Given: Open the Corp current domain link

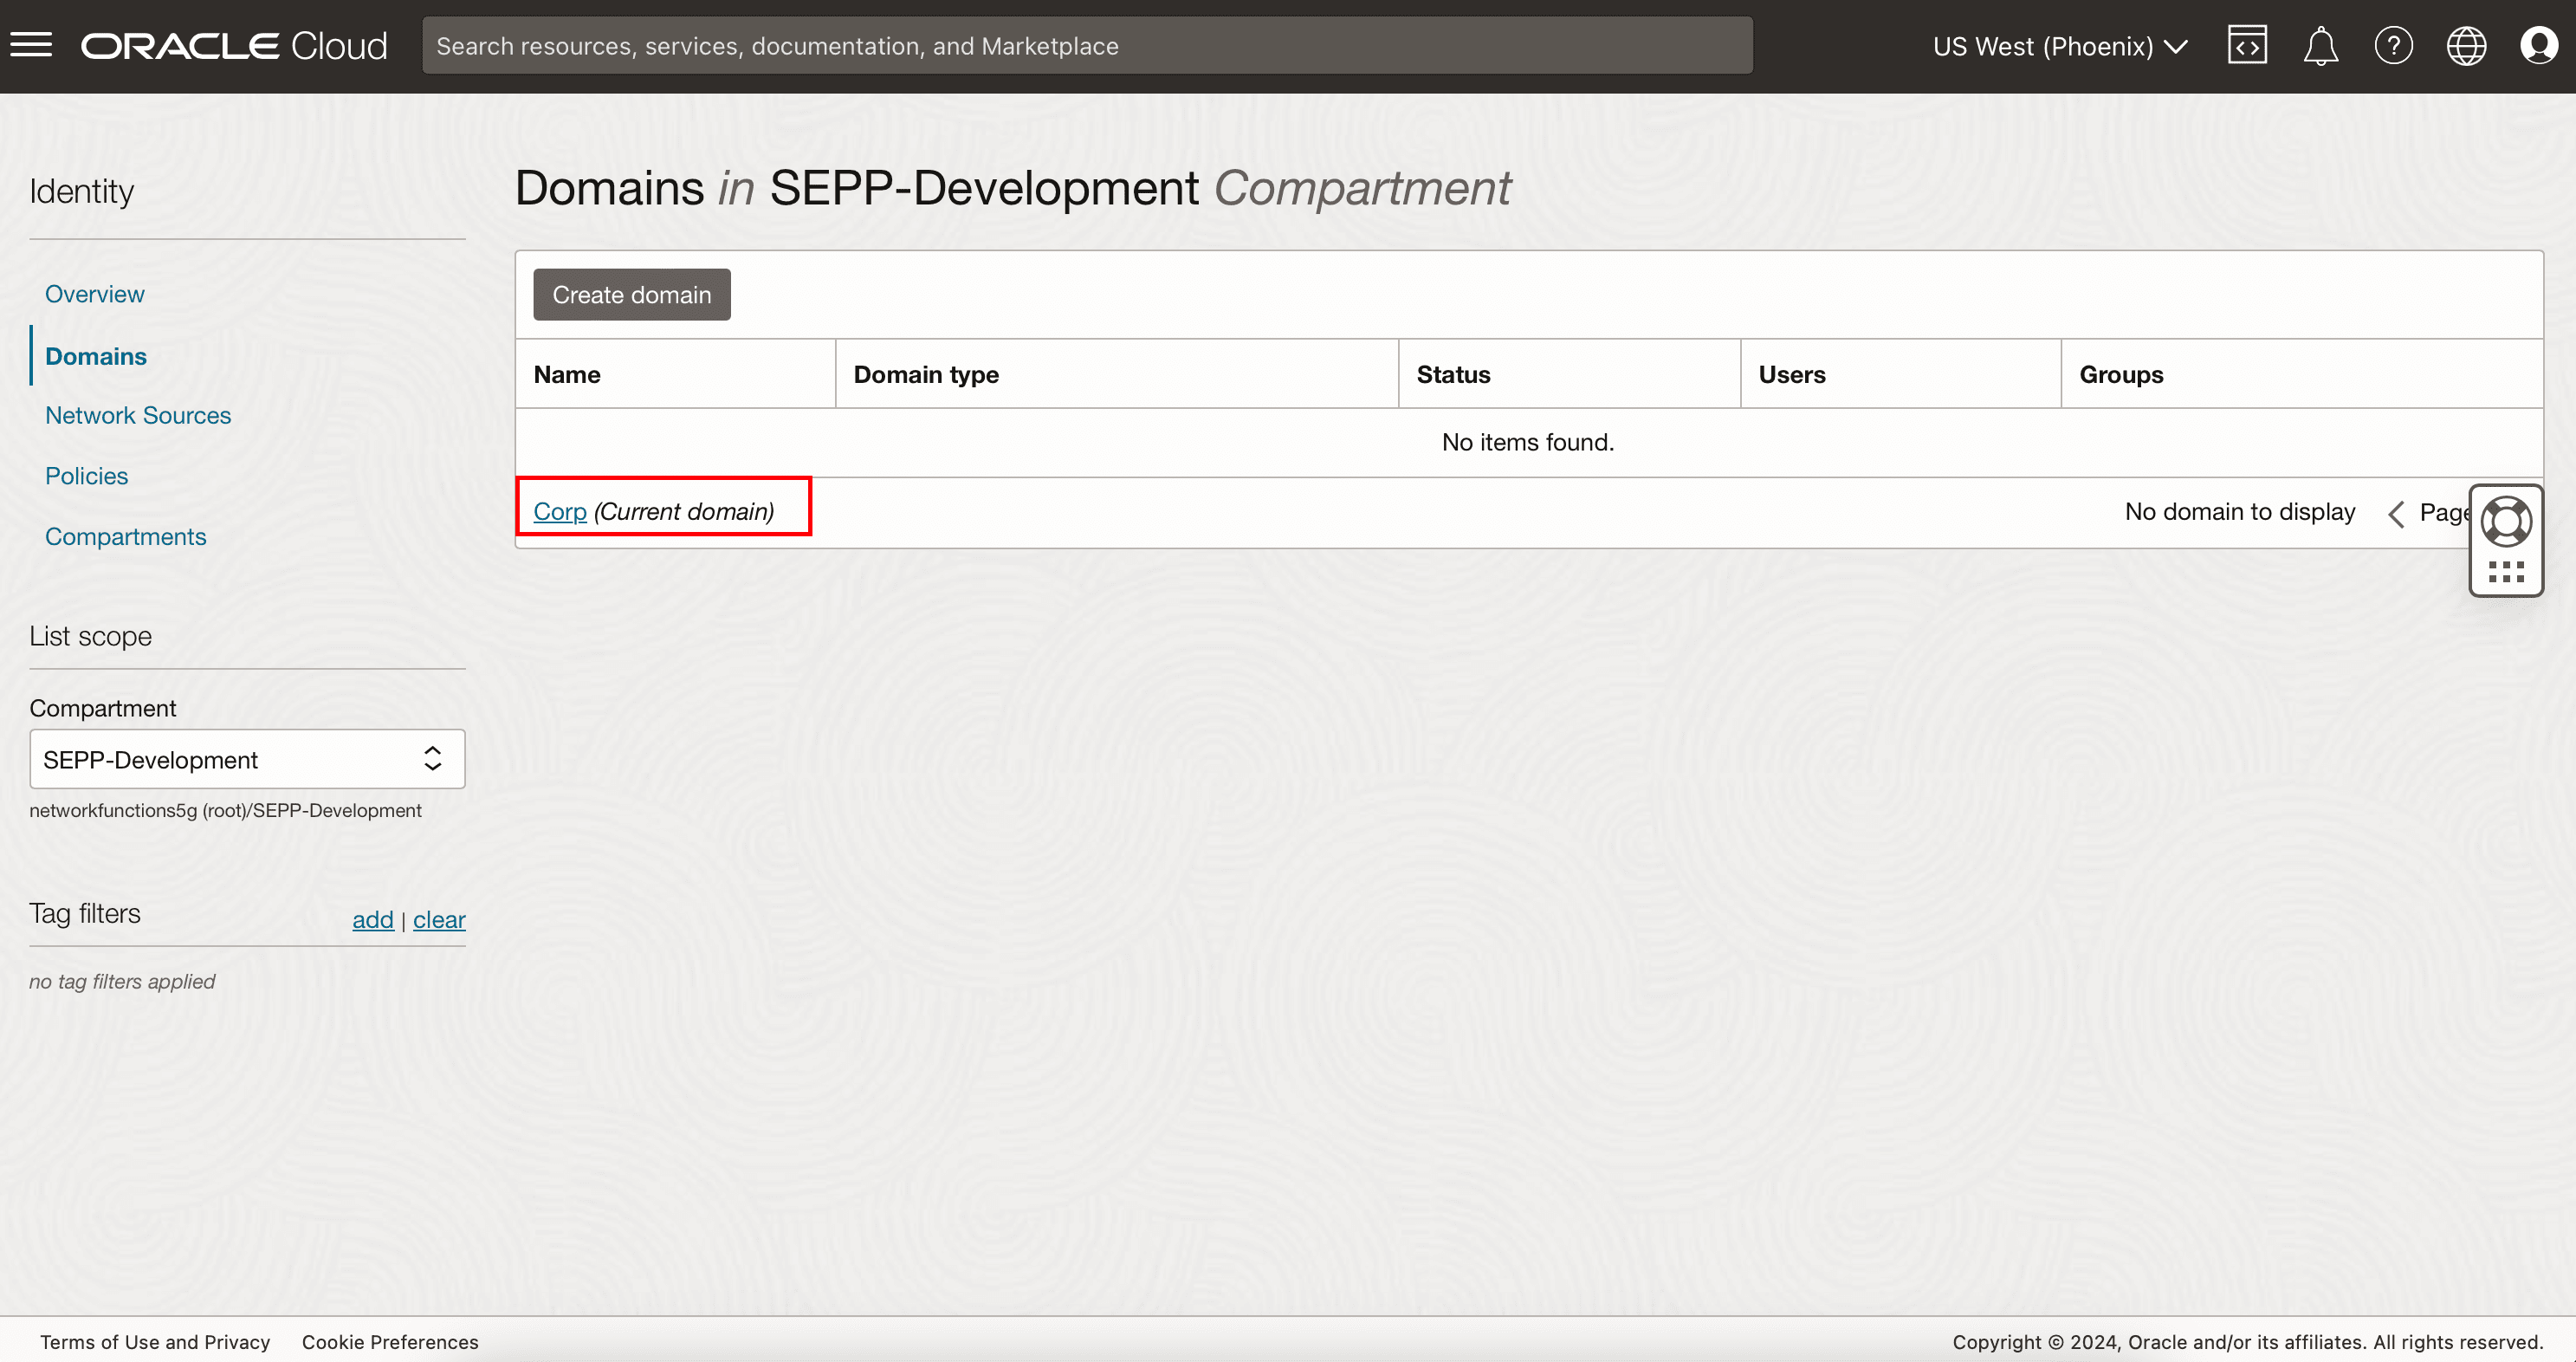Looking at the screenshot, I should click(559, 512).
